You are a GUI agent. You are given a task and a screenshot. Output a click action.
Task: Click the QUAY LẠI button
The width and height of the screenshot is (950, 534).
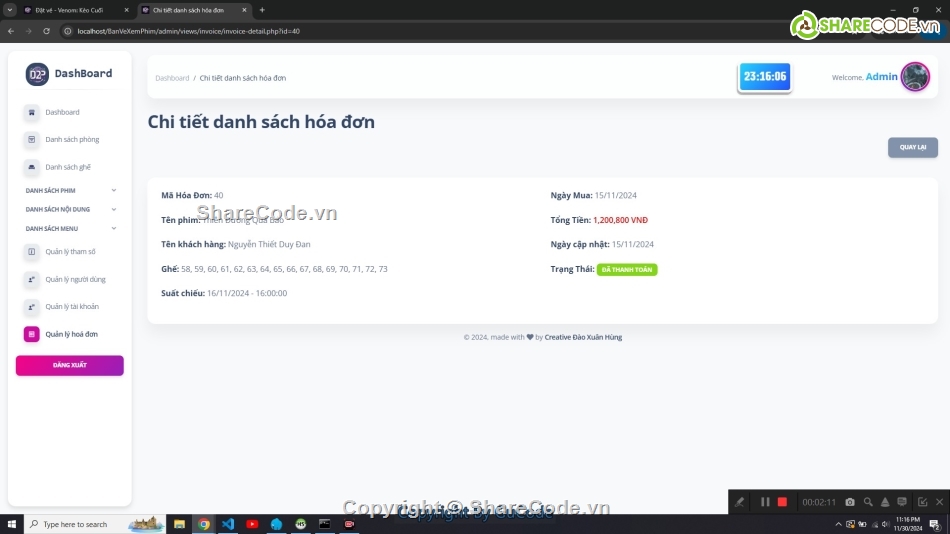pyautogui.click(x=912, y=147)
